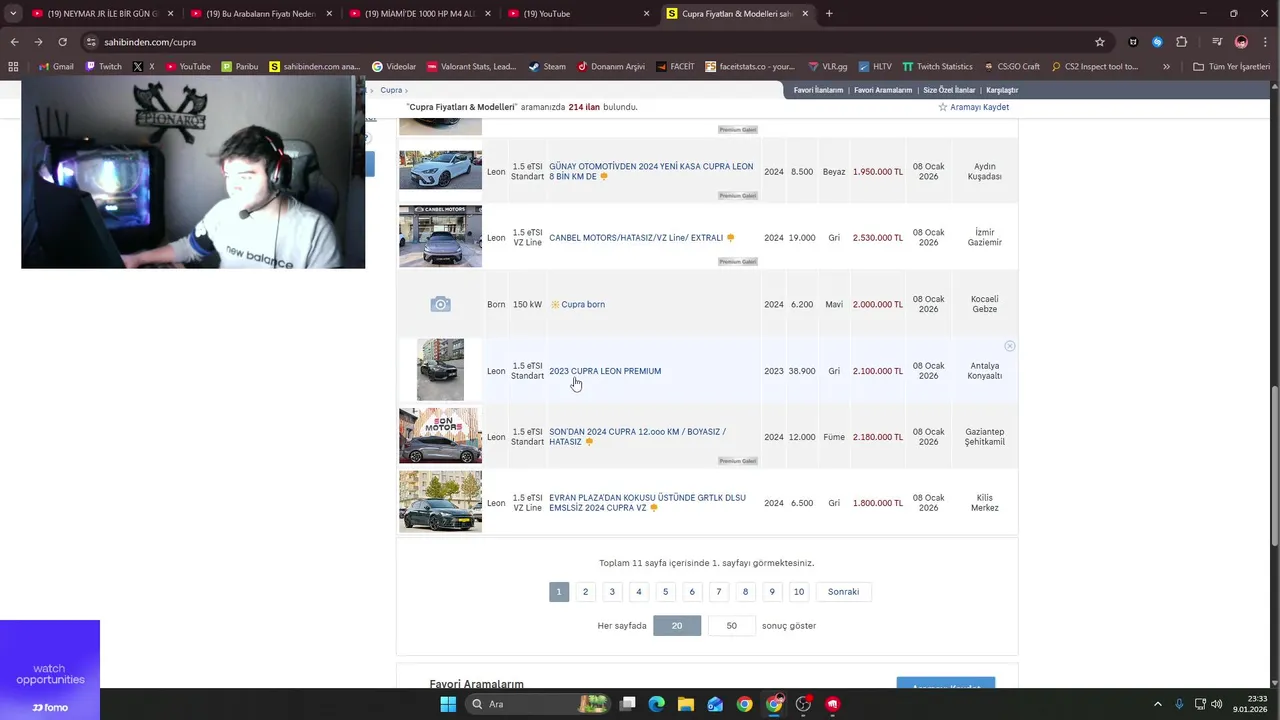Click the 2.530.000 TL price
This screenshot has width=1280, height=720.
(x=878, y=238)
